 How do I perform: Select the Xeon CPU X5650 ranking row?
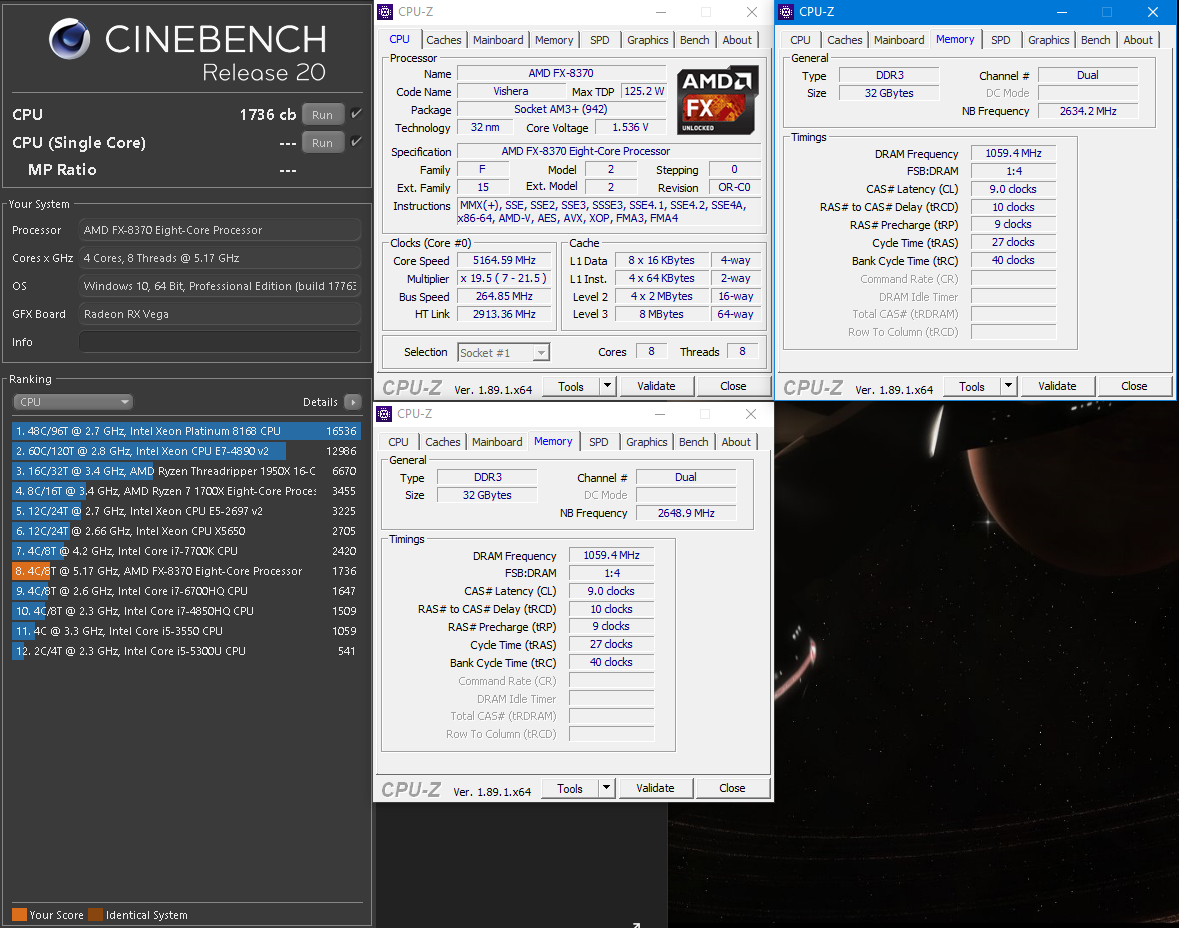click(186, 531)
